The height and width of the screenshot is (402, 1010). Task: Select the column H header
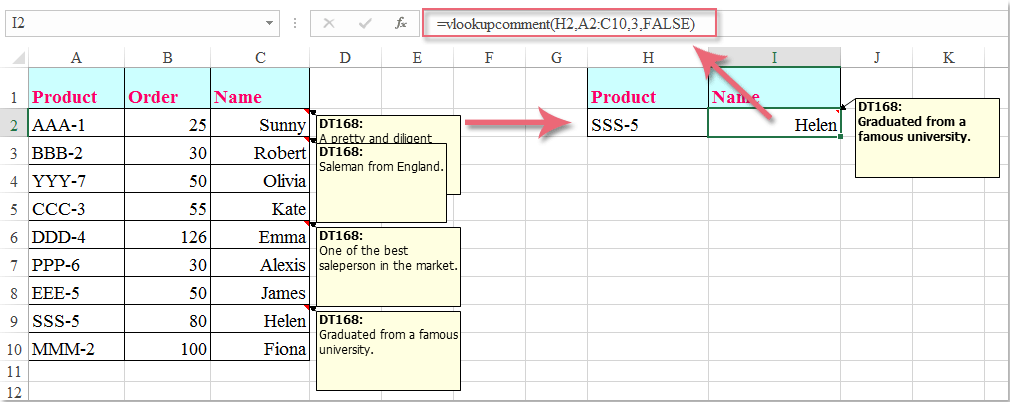[x=647, y=58]
